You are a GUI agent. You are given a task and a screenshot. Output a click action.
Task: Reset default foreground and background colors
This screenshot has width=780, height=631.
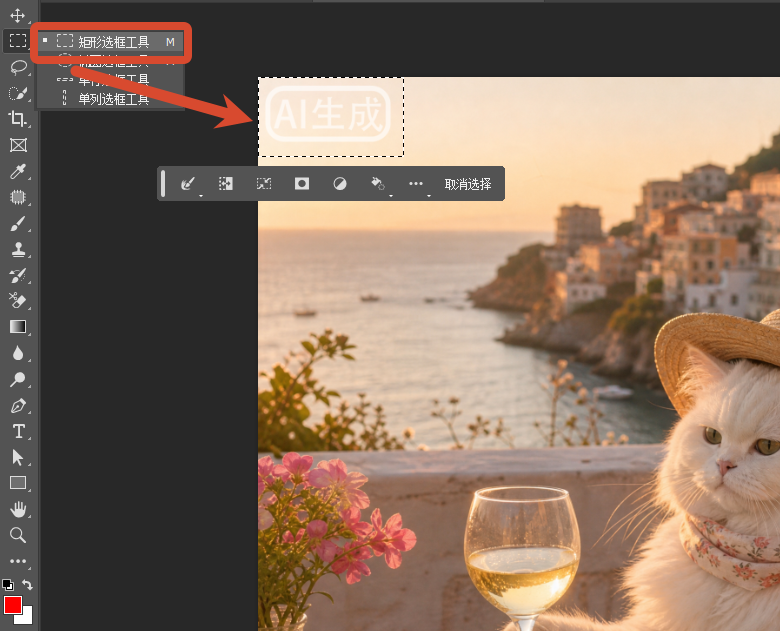7,584
